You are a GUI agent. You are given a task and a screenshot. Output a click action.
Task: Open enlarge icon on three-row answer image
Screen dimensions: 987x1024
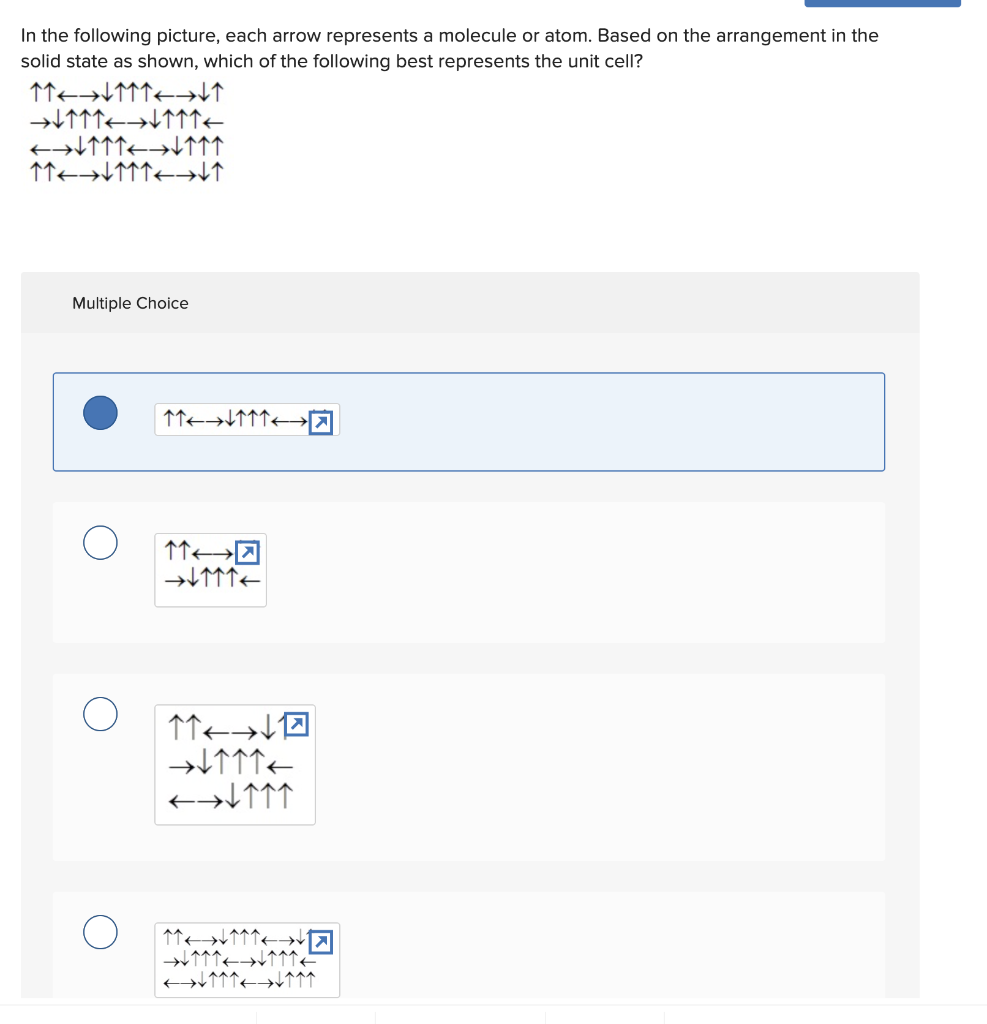pos(297,724)
